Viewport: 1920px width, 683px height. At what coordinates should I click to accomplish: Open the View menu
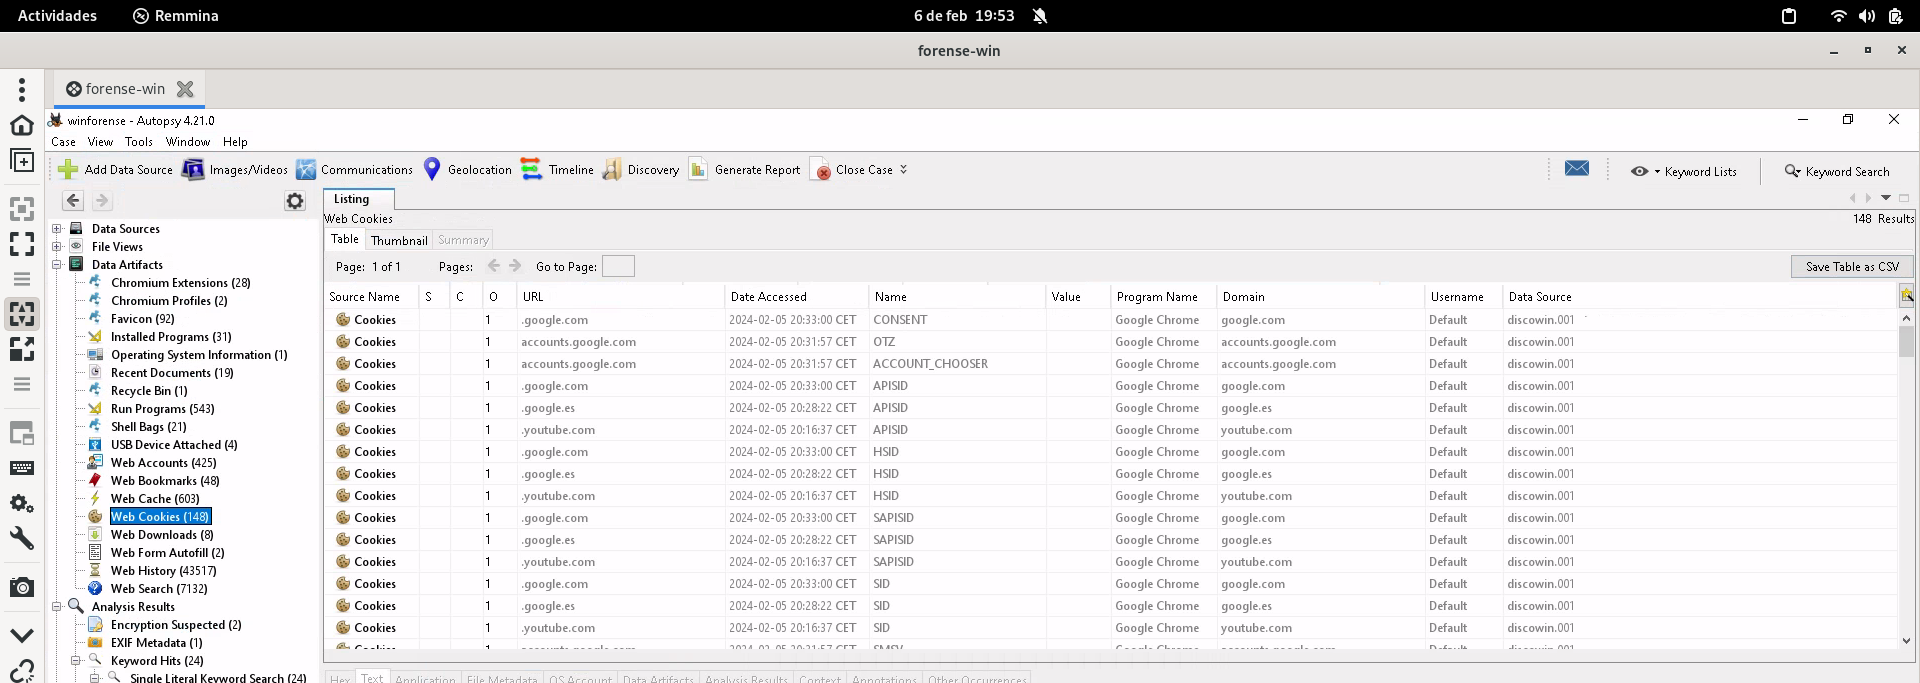click(x=100, y=142)
